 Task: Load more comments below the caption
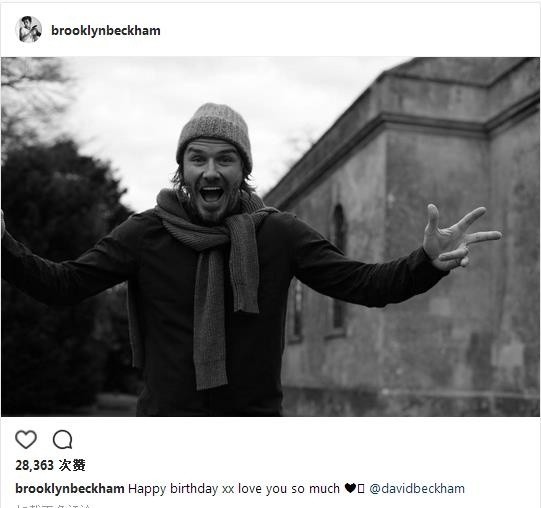coord(53,506)
